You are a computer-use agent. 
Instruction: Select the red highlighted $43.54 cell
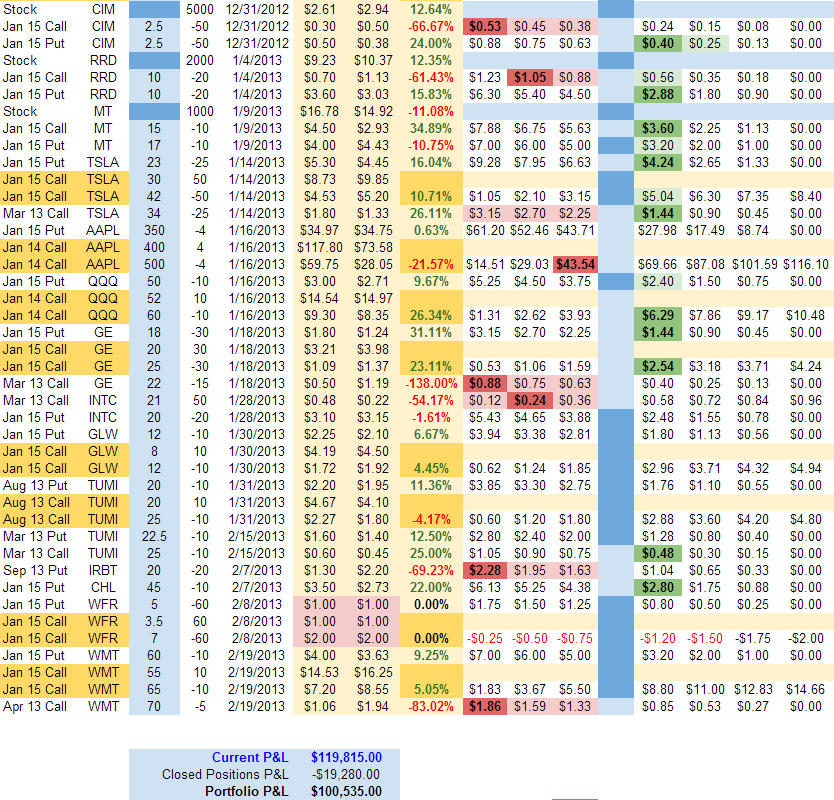[575, 264]
